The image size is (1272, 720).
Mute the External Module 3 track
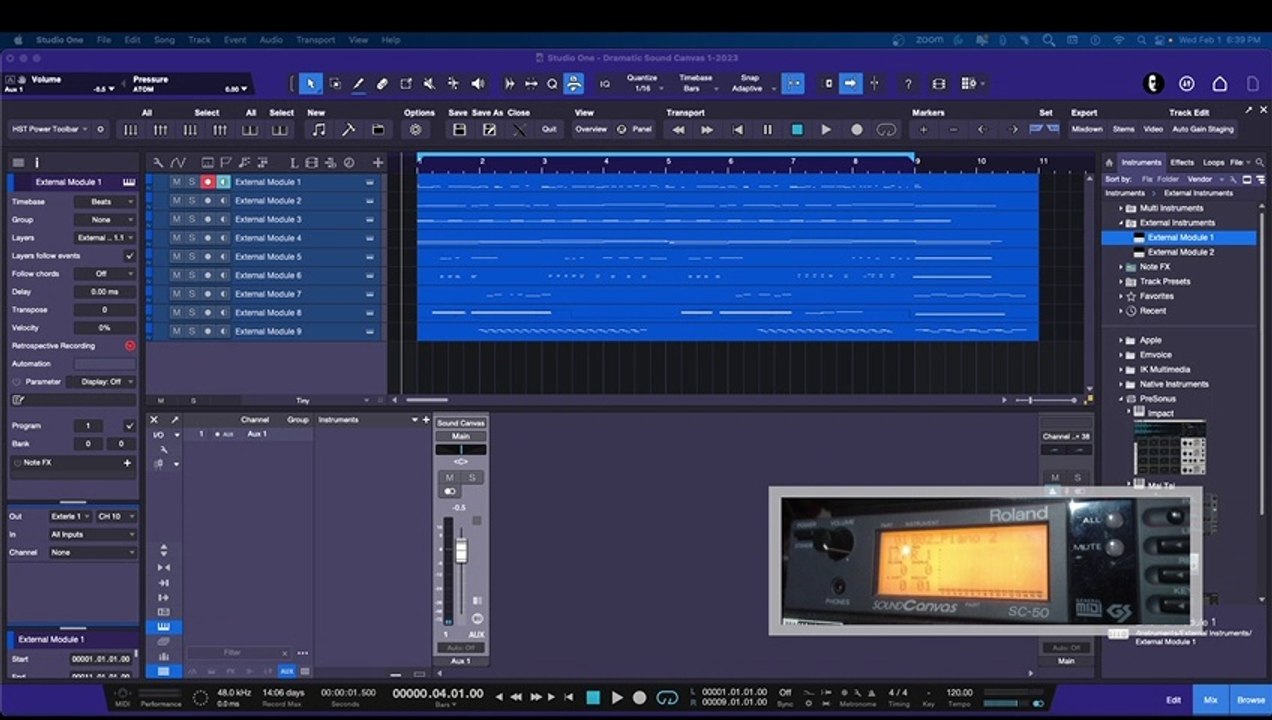[x=176, y=219]
